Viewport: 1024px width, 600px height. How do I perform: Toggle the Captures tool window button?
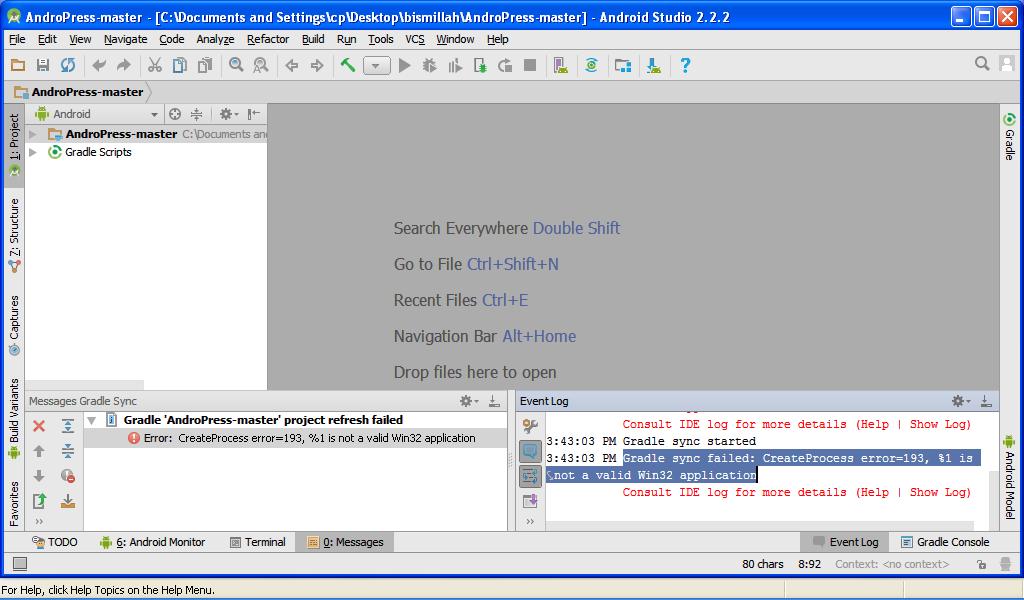pos(14,325)
